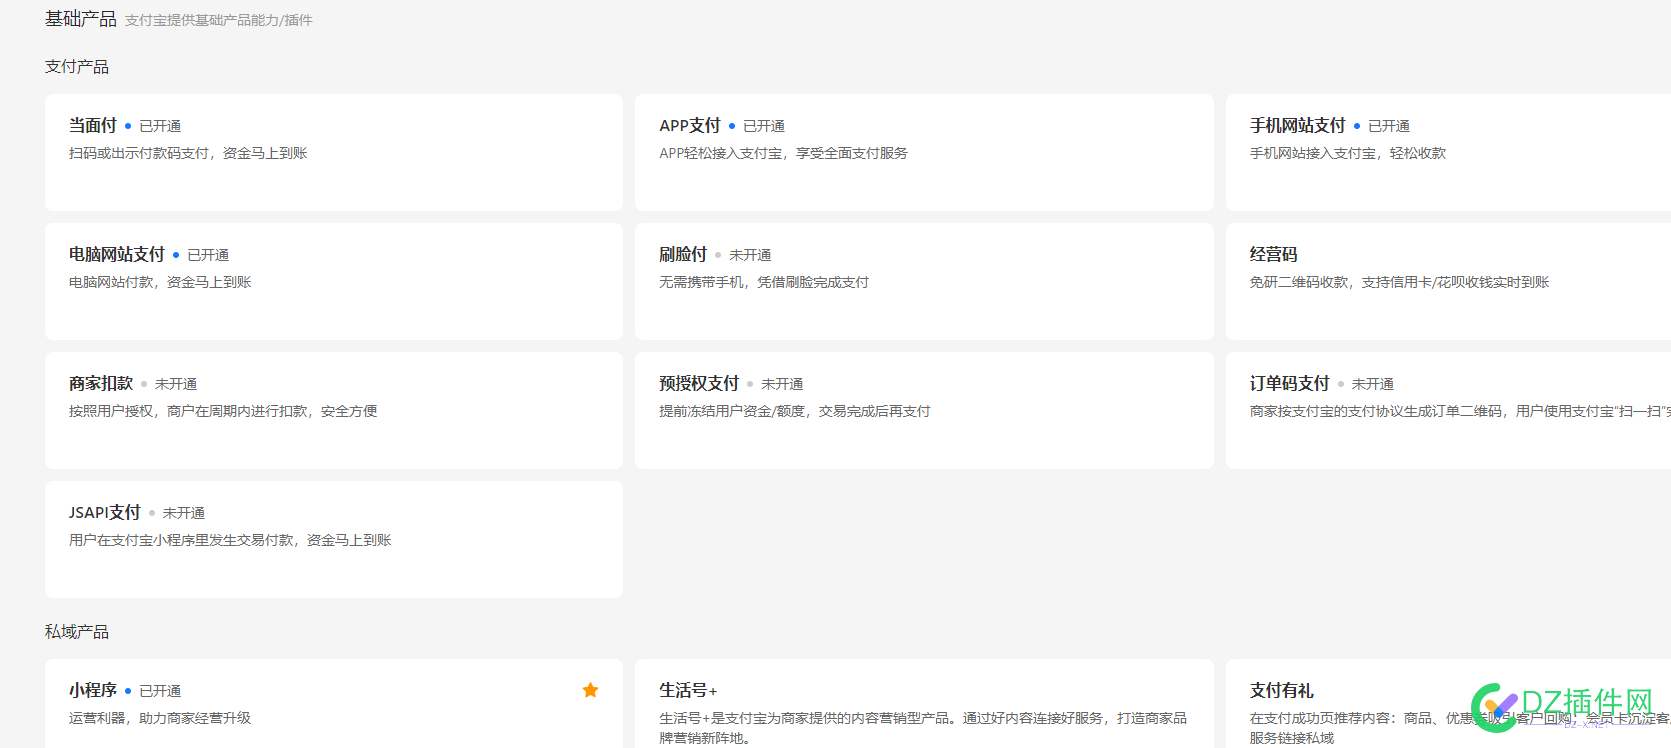Open the 支付有礼 product card
Image resolution: width=1671 pixels, height=748 pixels.
[1448, 704]
